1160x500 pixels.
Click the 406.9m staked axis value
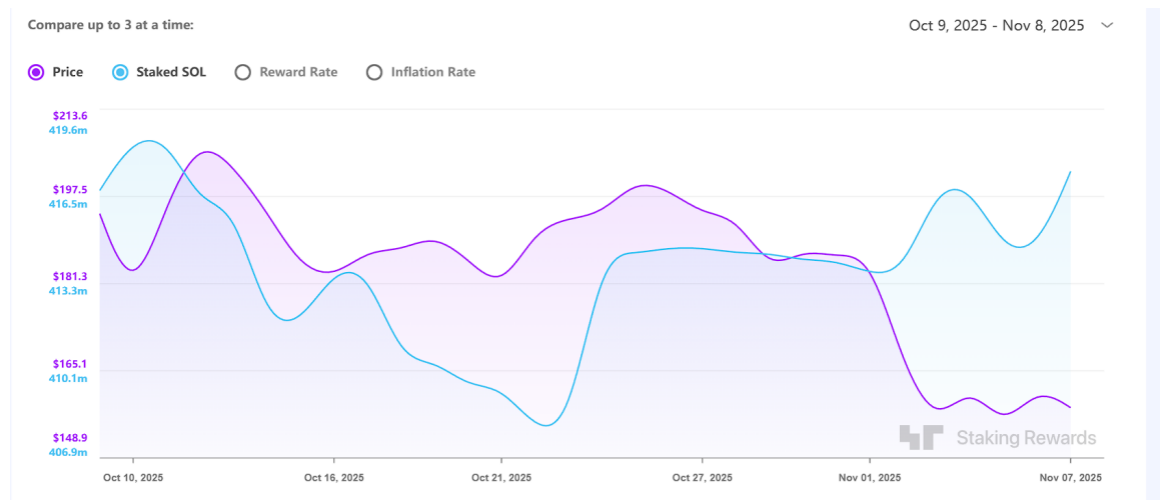tap(68, 452)
